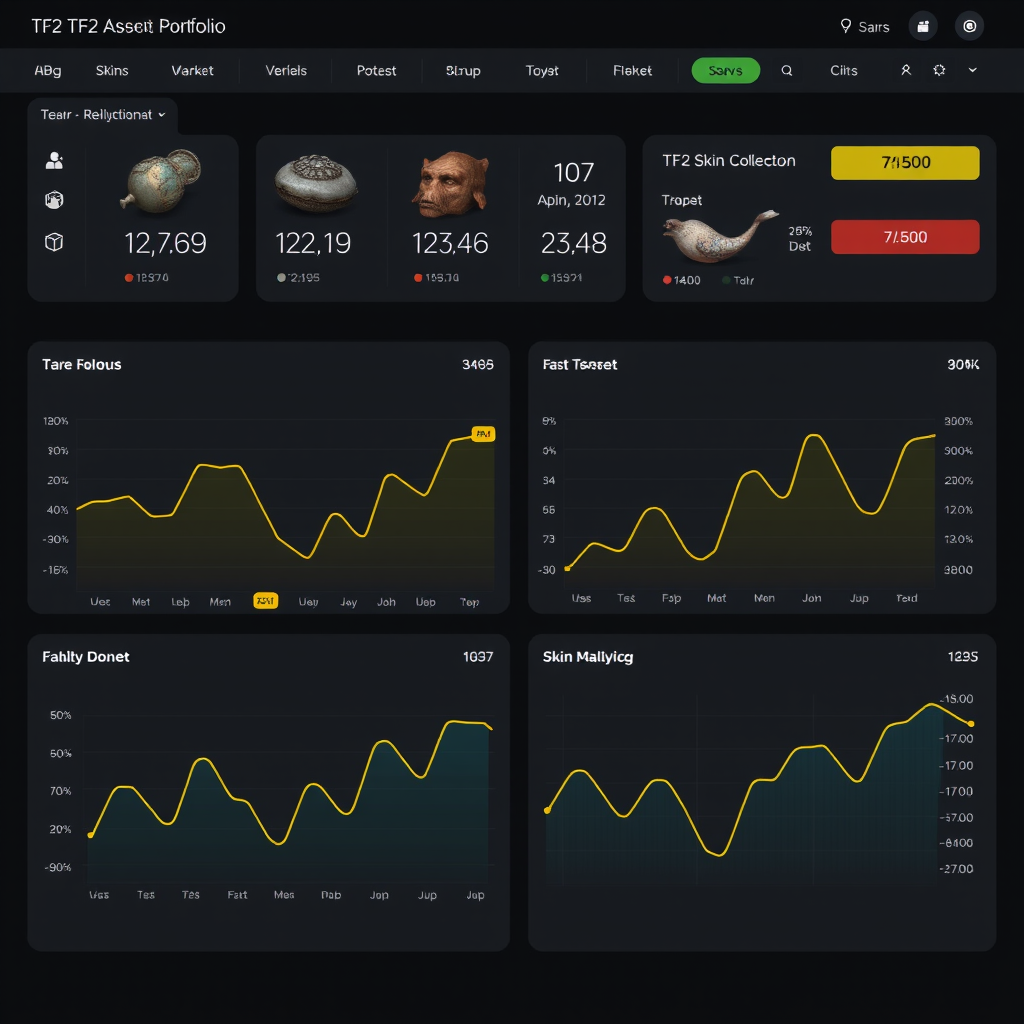This screenshot has width=1024, height=1024.
Task: Click the 122,19 value
Action: tap(313, 244)
